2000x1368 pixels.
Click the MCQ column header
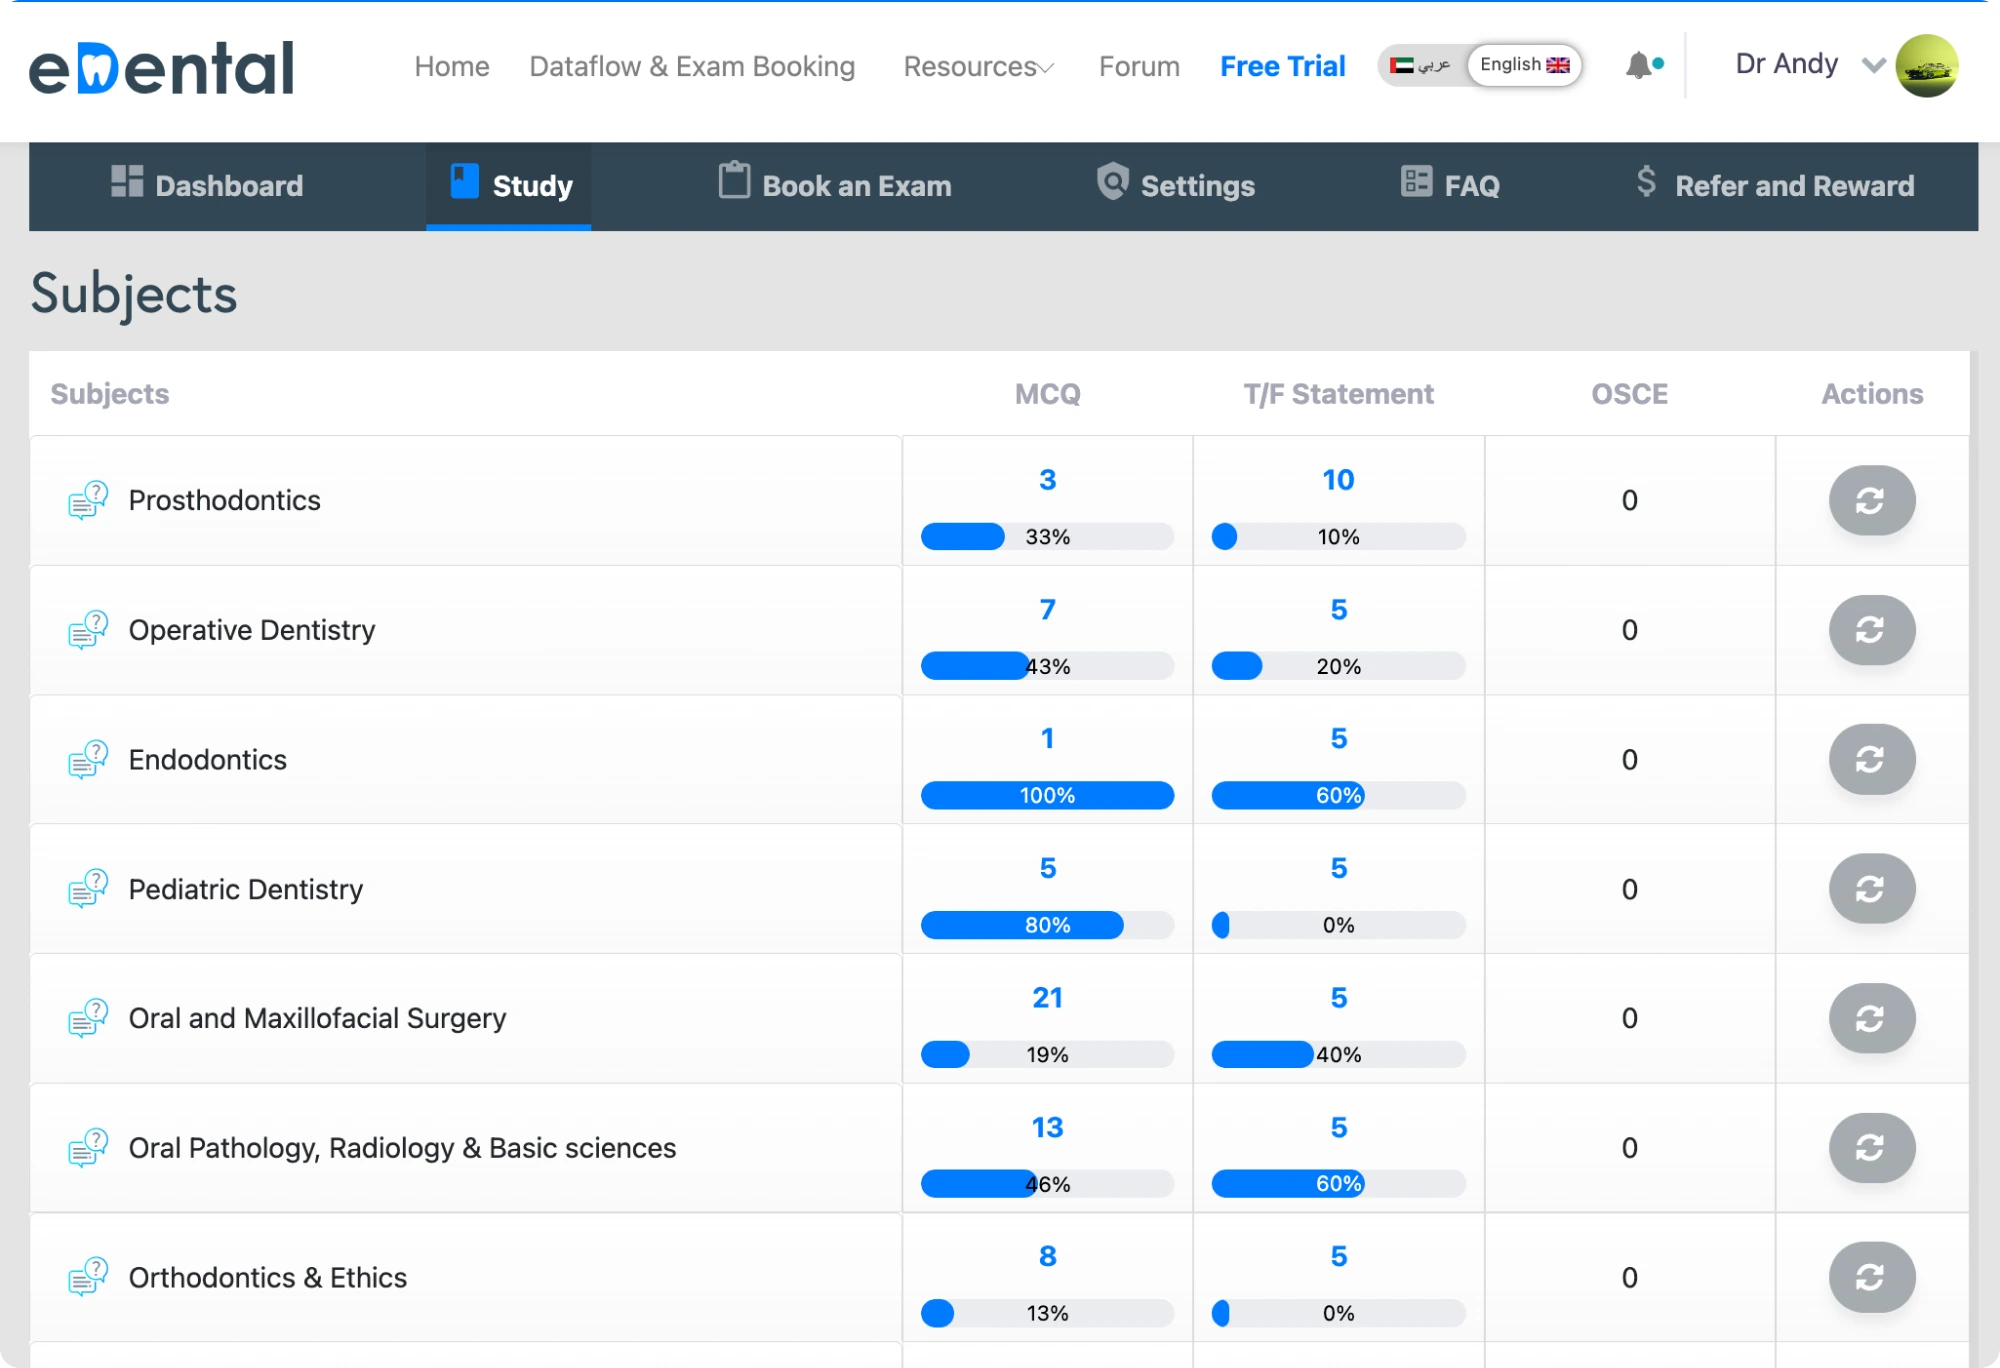(x=1047, y=394)
